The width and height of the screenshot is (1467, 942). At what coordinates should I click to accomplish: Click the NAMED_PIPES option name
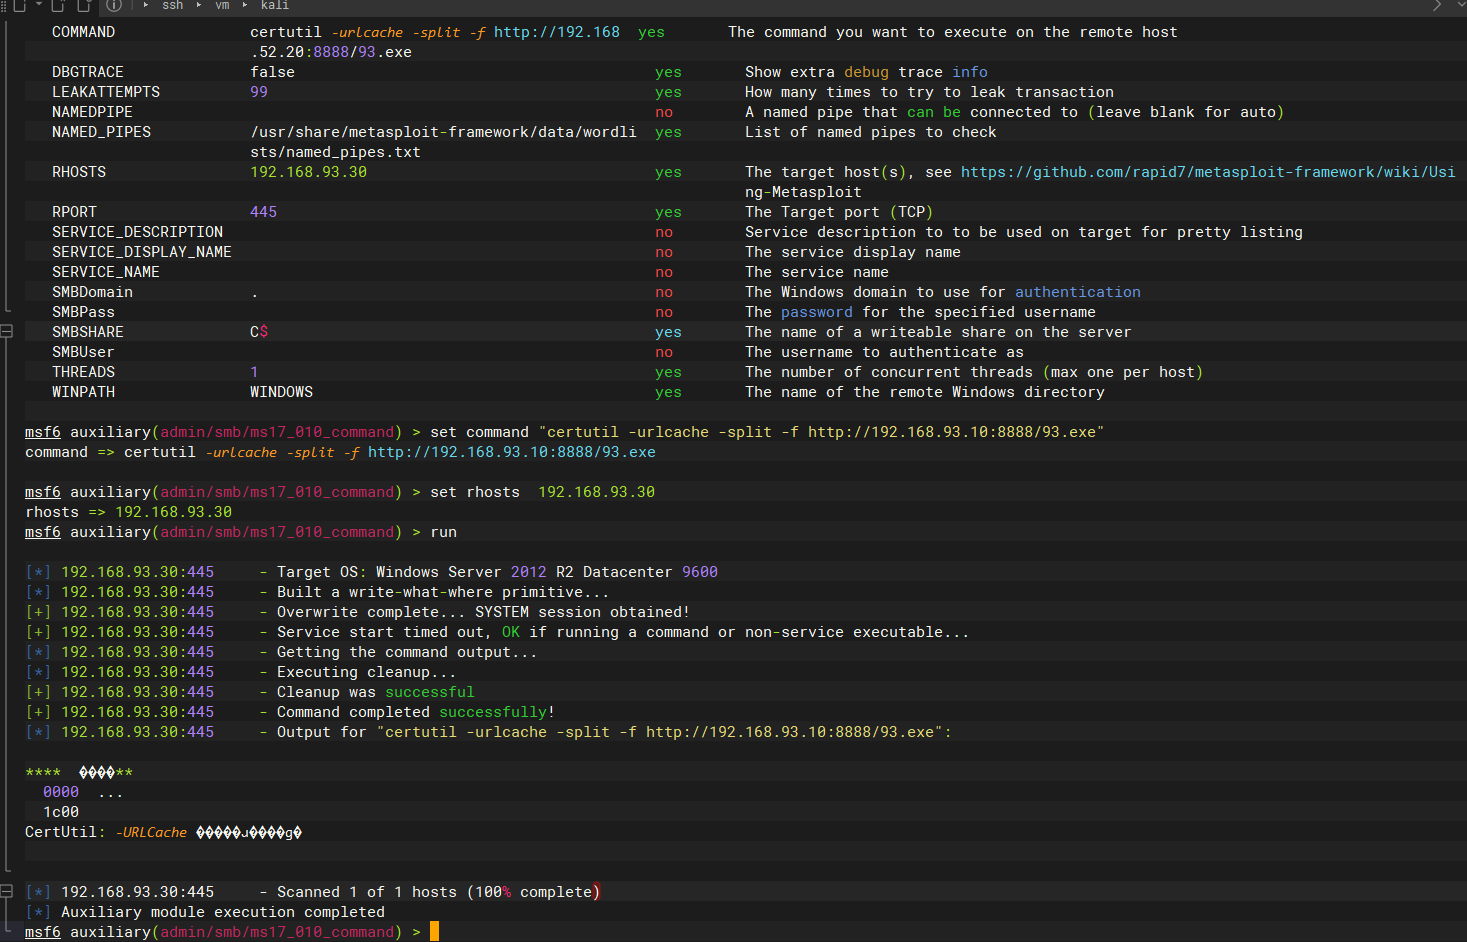[101, 132]
